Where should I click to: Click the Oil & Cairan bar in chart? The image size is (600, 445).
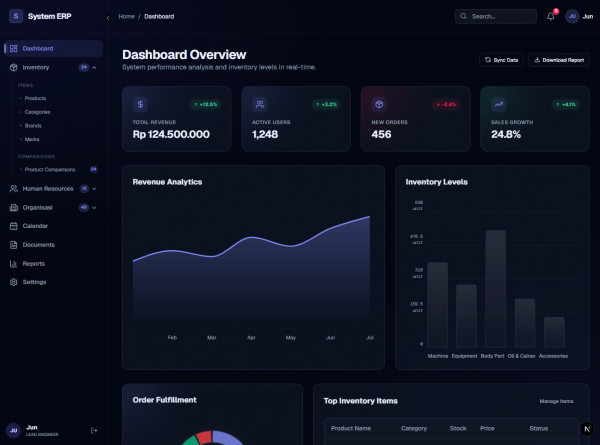(525, 323)
